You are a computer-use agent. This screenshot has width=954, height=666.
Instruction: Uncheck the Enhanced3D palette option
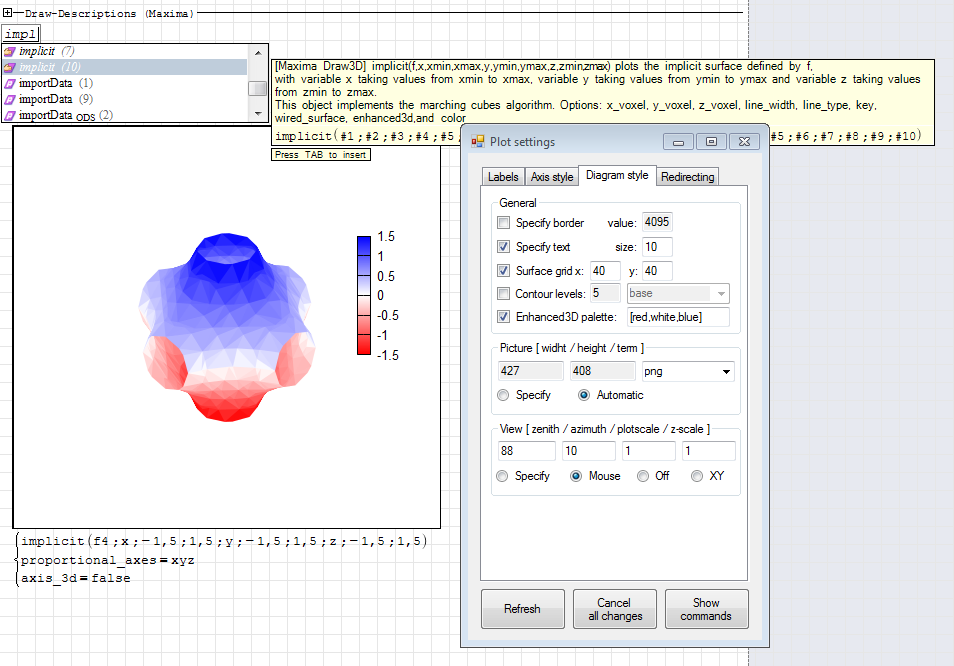coord(504,317)
